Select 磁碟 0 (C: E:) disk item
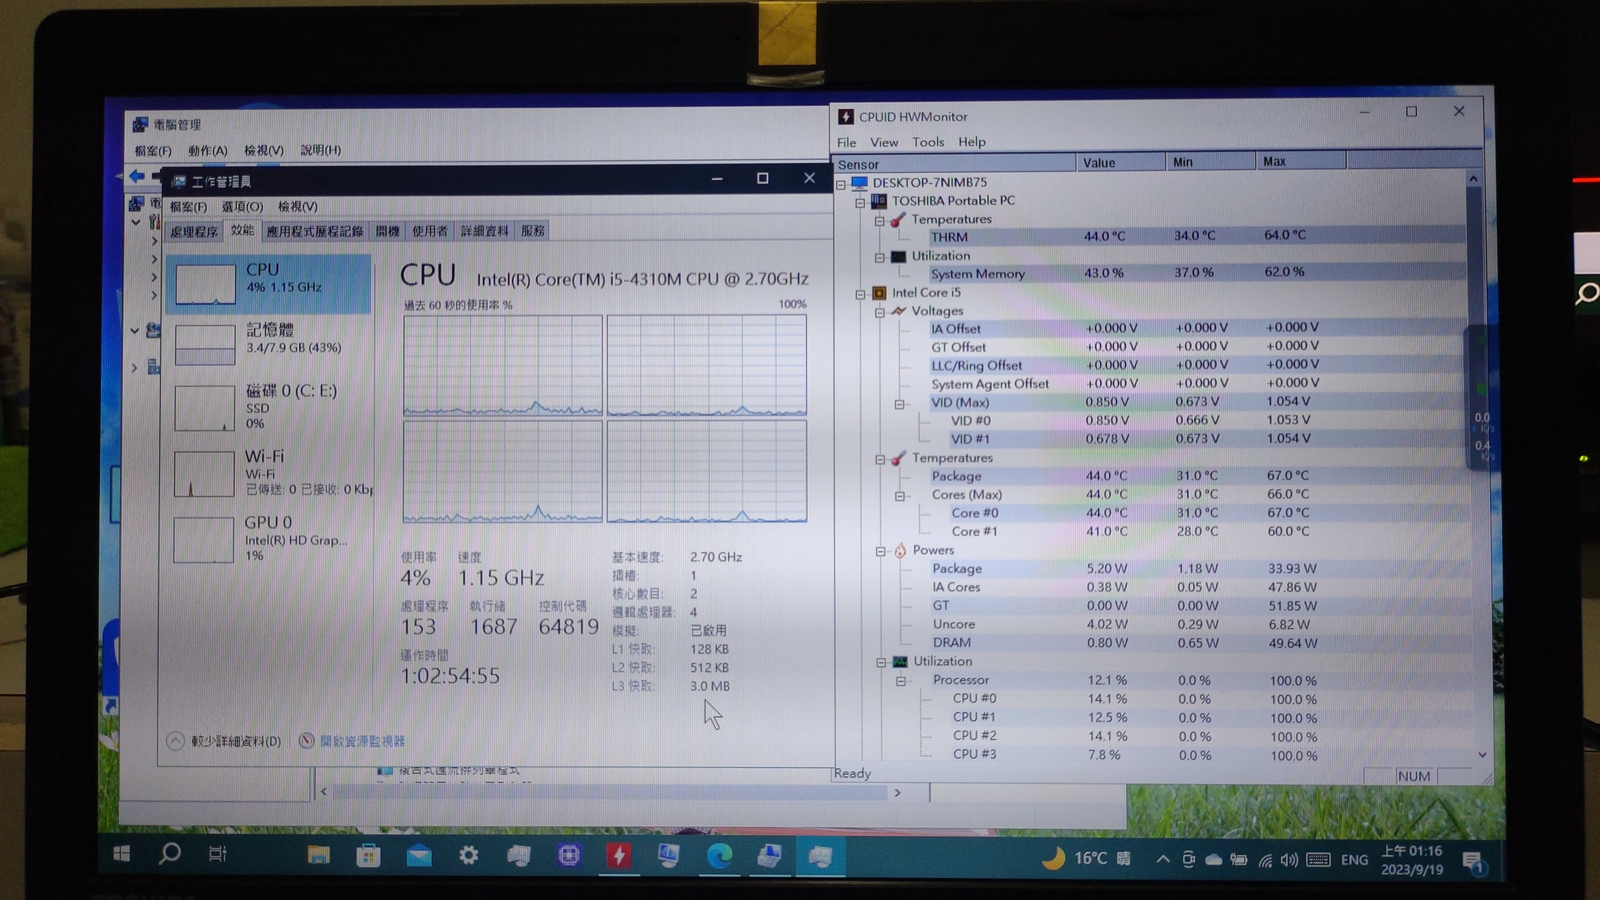 point(268,406)
